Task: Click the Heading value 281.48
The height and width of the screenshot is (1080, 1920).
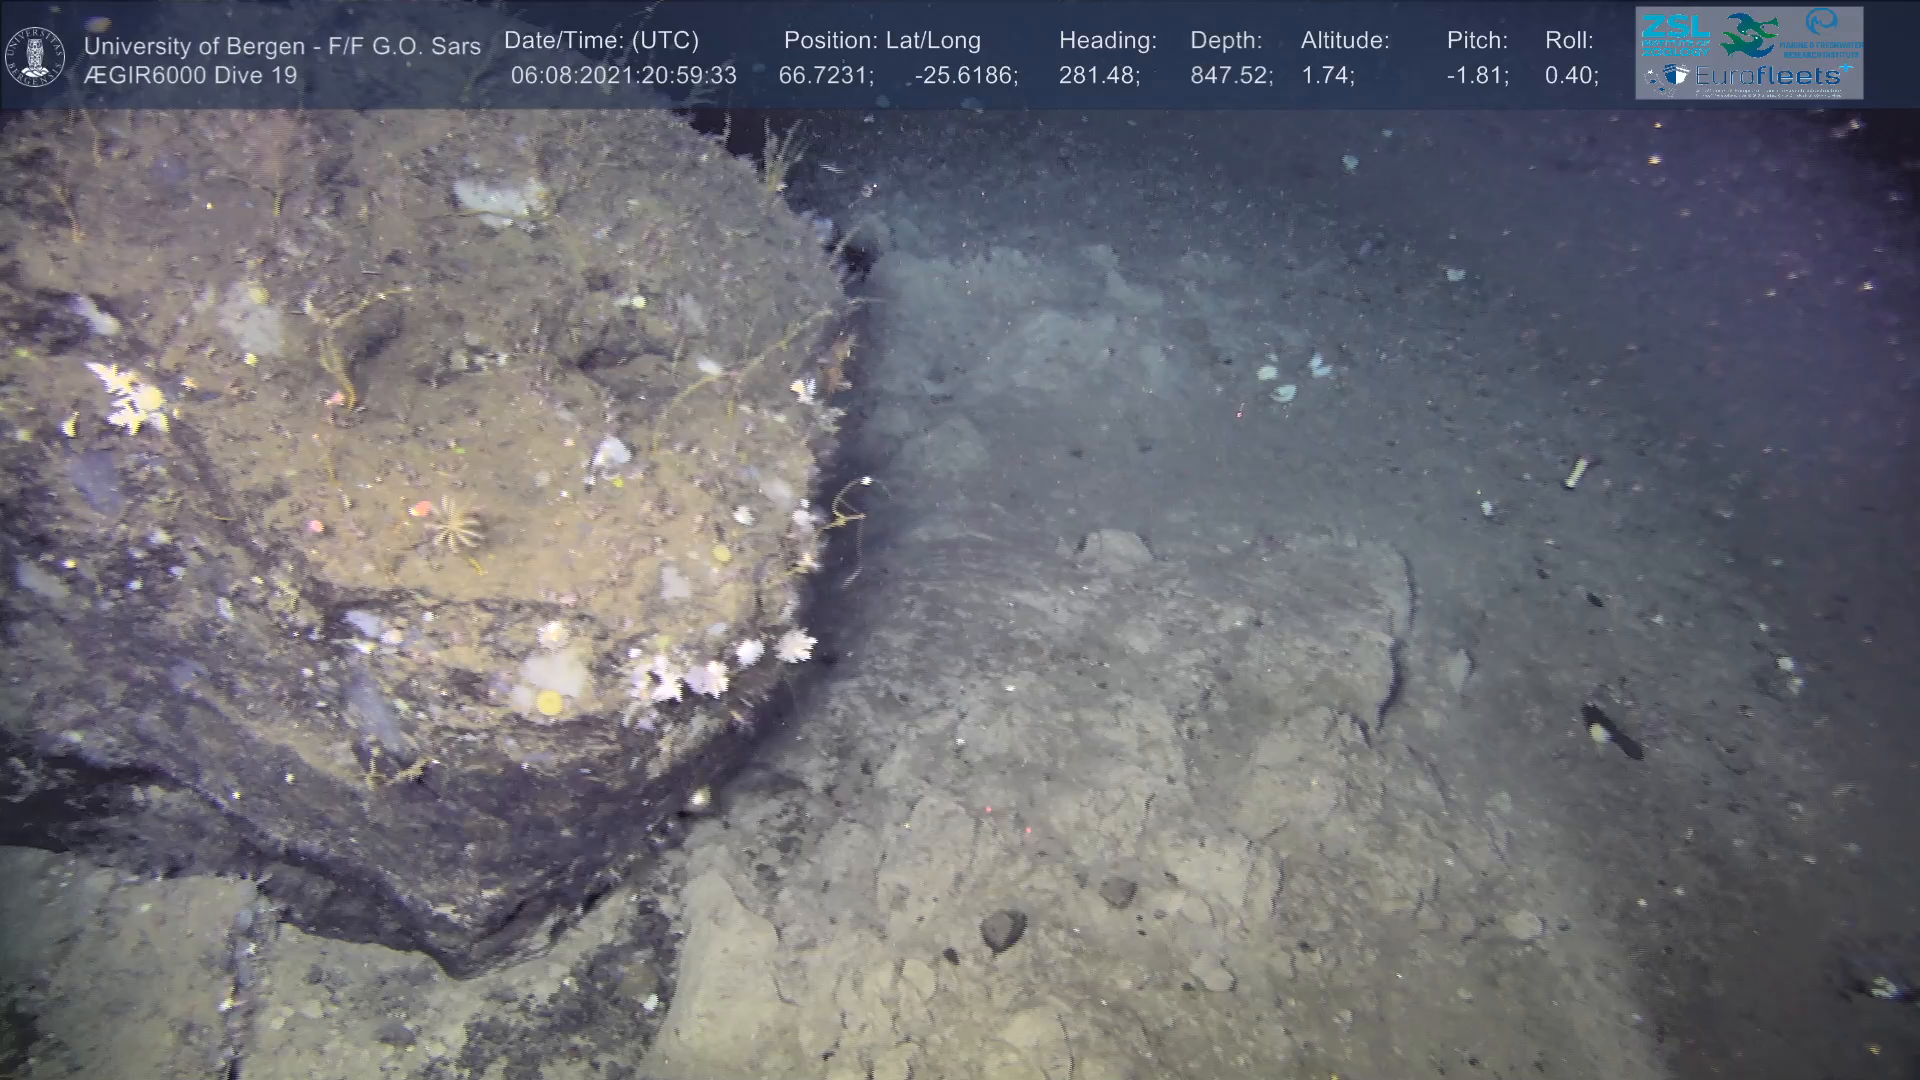Action: tap(1098, 76)
